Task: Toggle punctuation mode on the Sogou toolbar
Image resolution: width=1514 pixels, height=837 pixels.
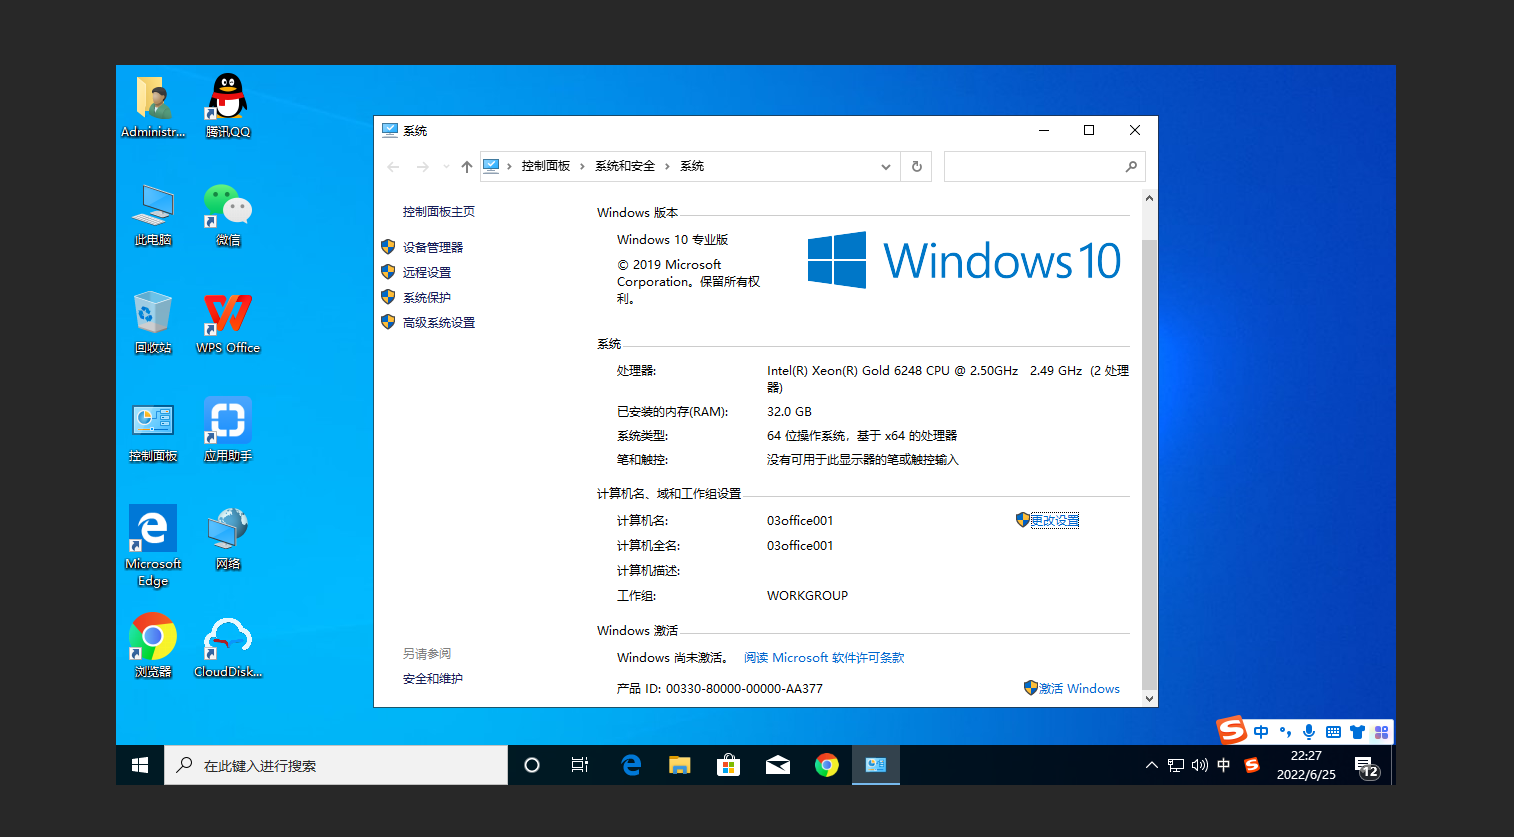Action: 1285,732
